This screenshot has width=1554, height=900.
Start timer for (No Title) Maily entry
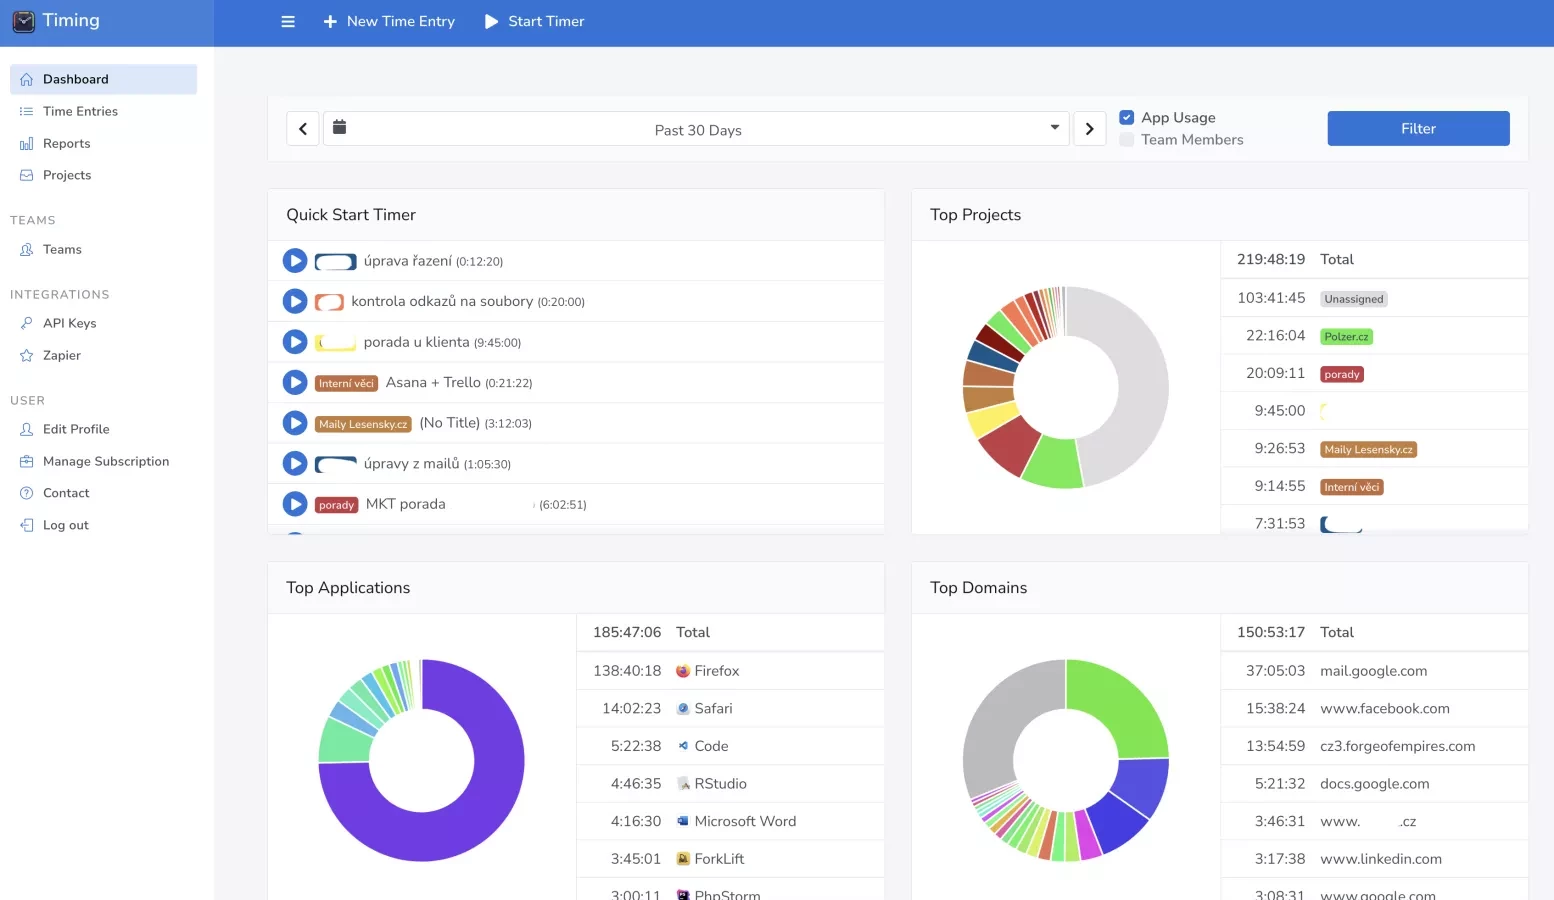(295, 423)
